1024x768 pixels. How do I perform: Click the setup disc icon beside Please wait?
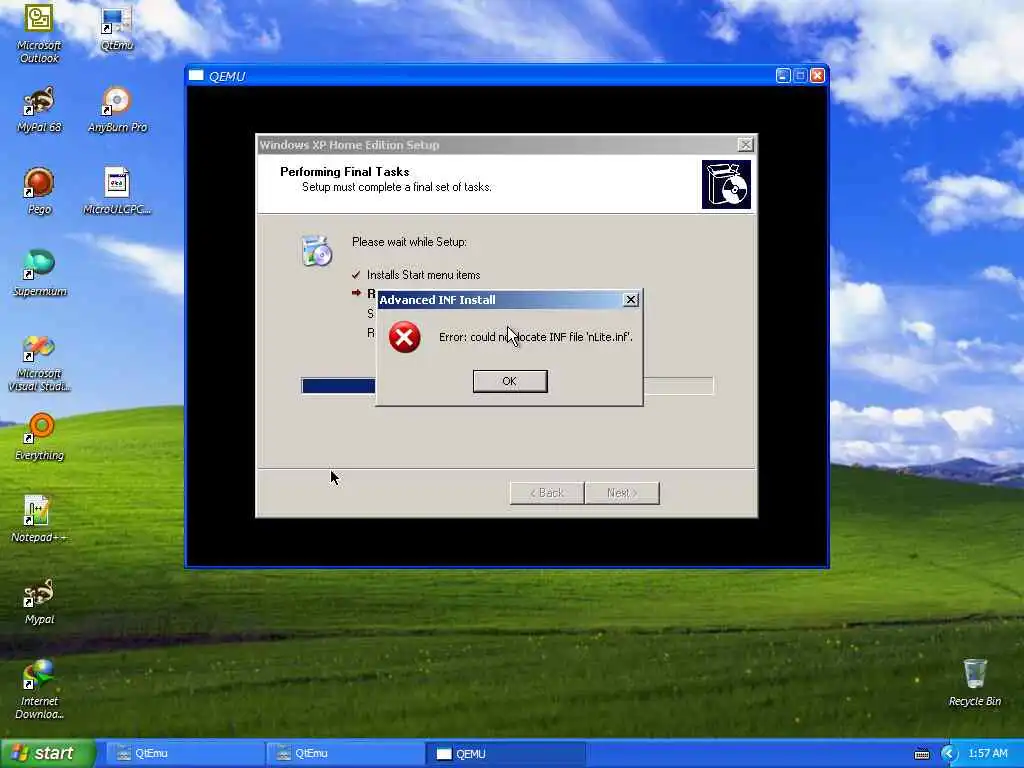[x=317, y=251]
